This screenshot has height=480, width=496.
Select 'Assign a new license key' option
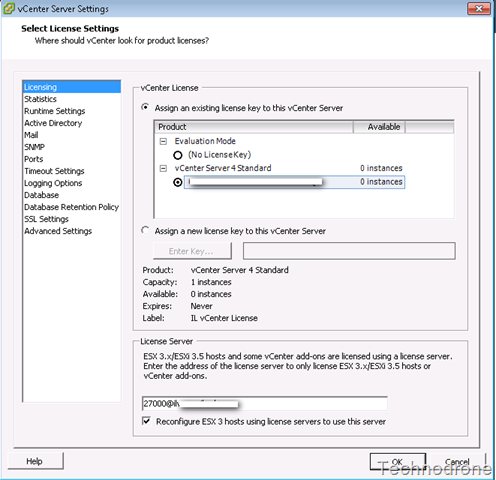coord(145,230)
